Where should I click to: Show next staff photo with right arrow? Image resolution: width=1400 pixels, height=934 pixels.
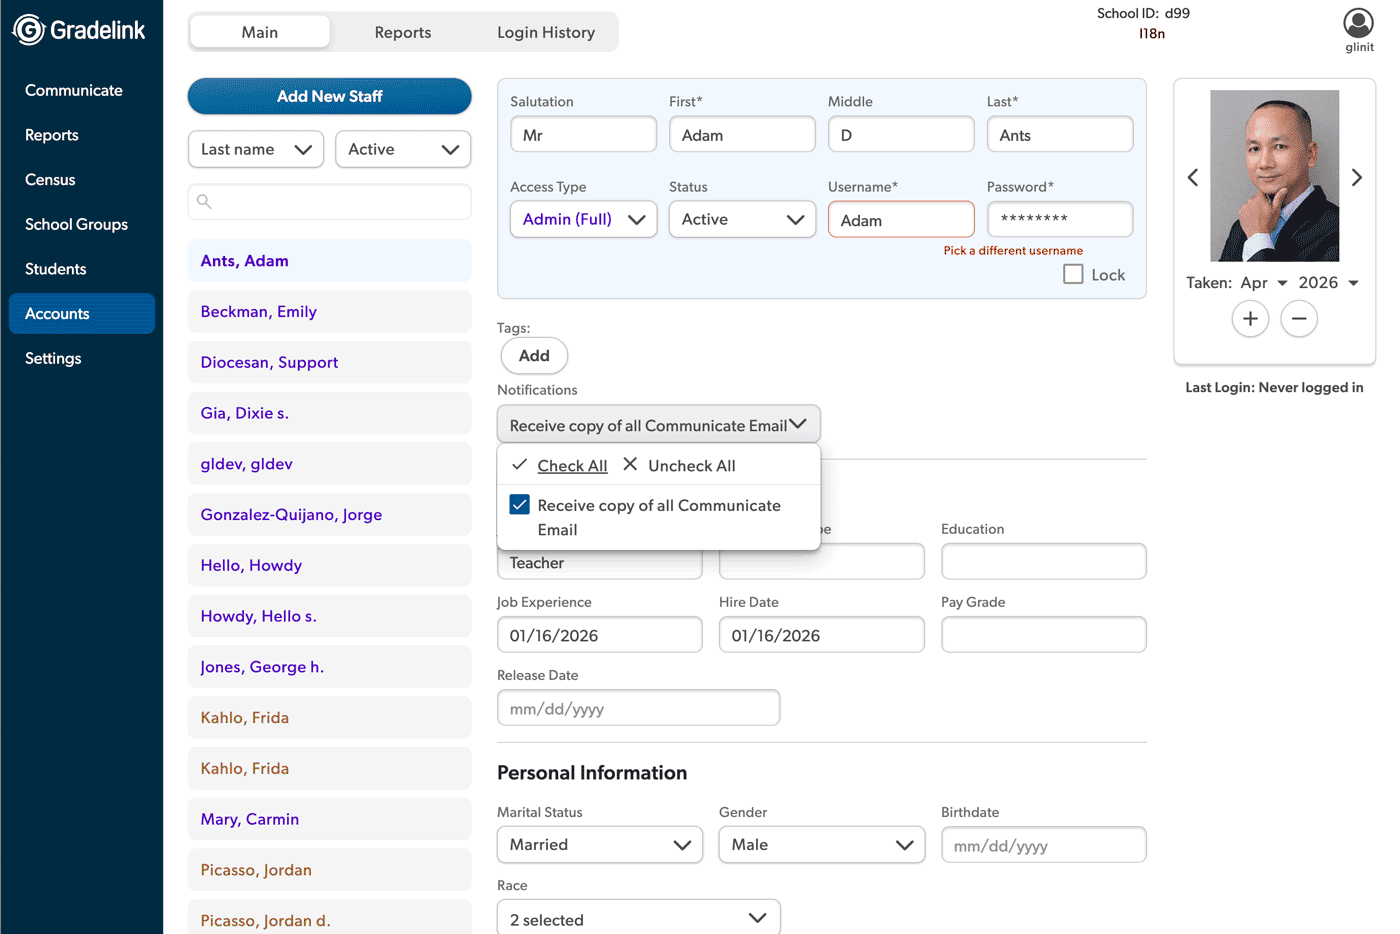[x=1356, y=178]
